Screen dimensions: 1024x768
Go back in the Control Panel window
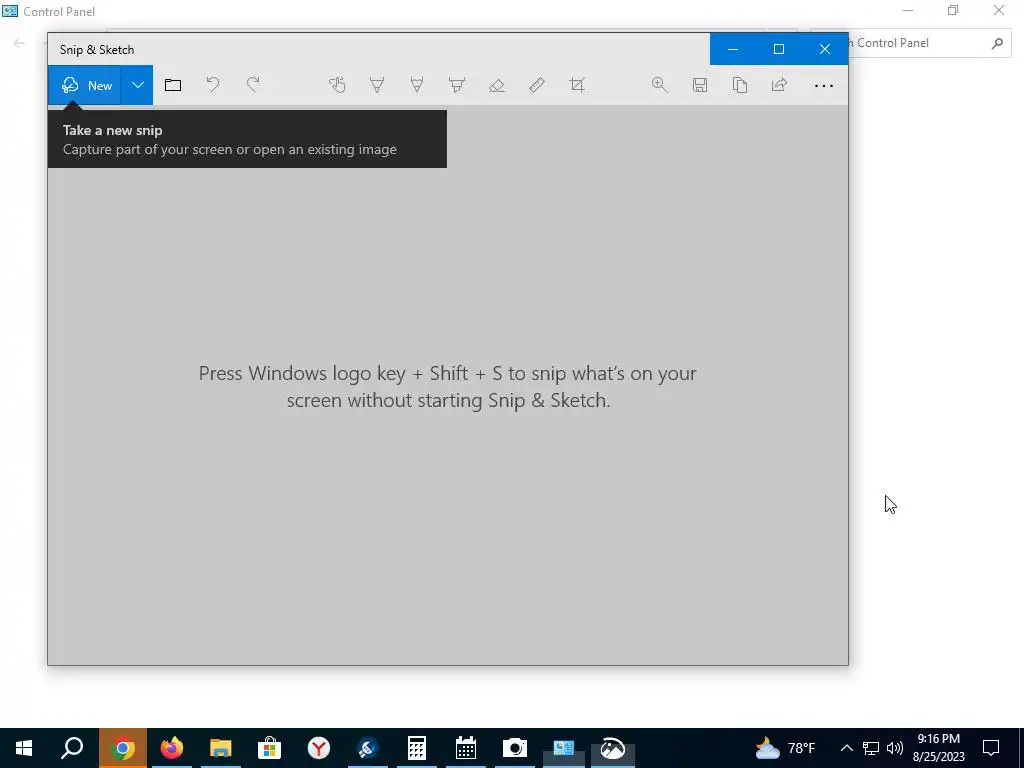(19, 43)
